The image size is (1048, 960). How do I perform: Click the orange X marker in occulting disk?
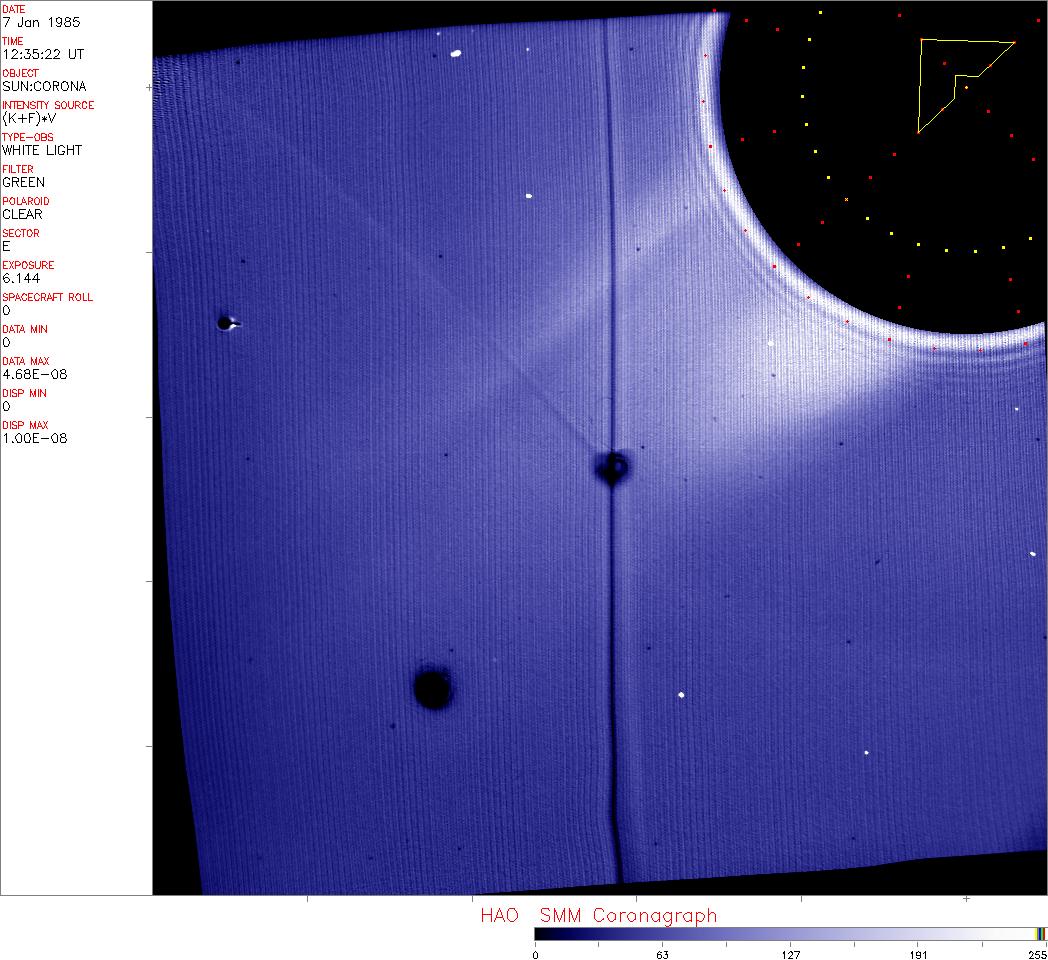pyautogui.click(x=846, y=200)
